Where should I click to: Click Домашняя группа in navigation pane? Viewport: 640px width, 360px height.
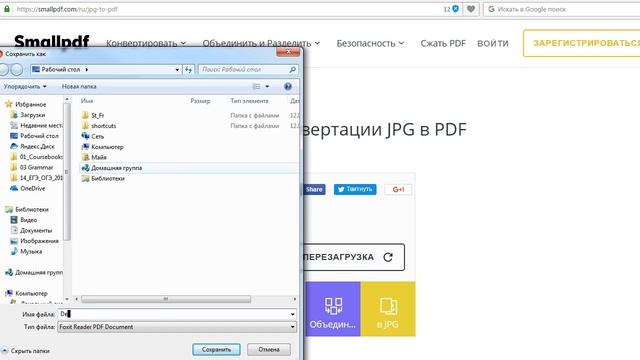point(39,272)
